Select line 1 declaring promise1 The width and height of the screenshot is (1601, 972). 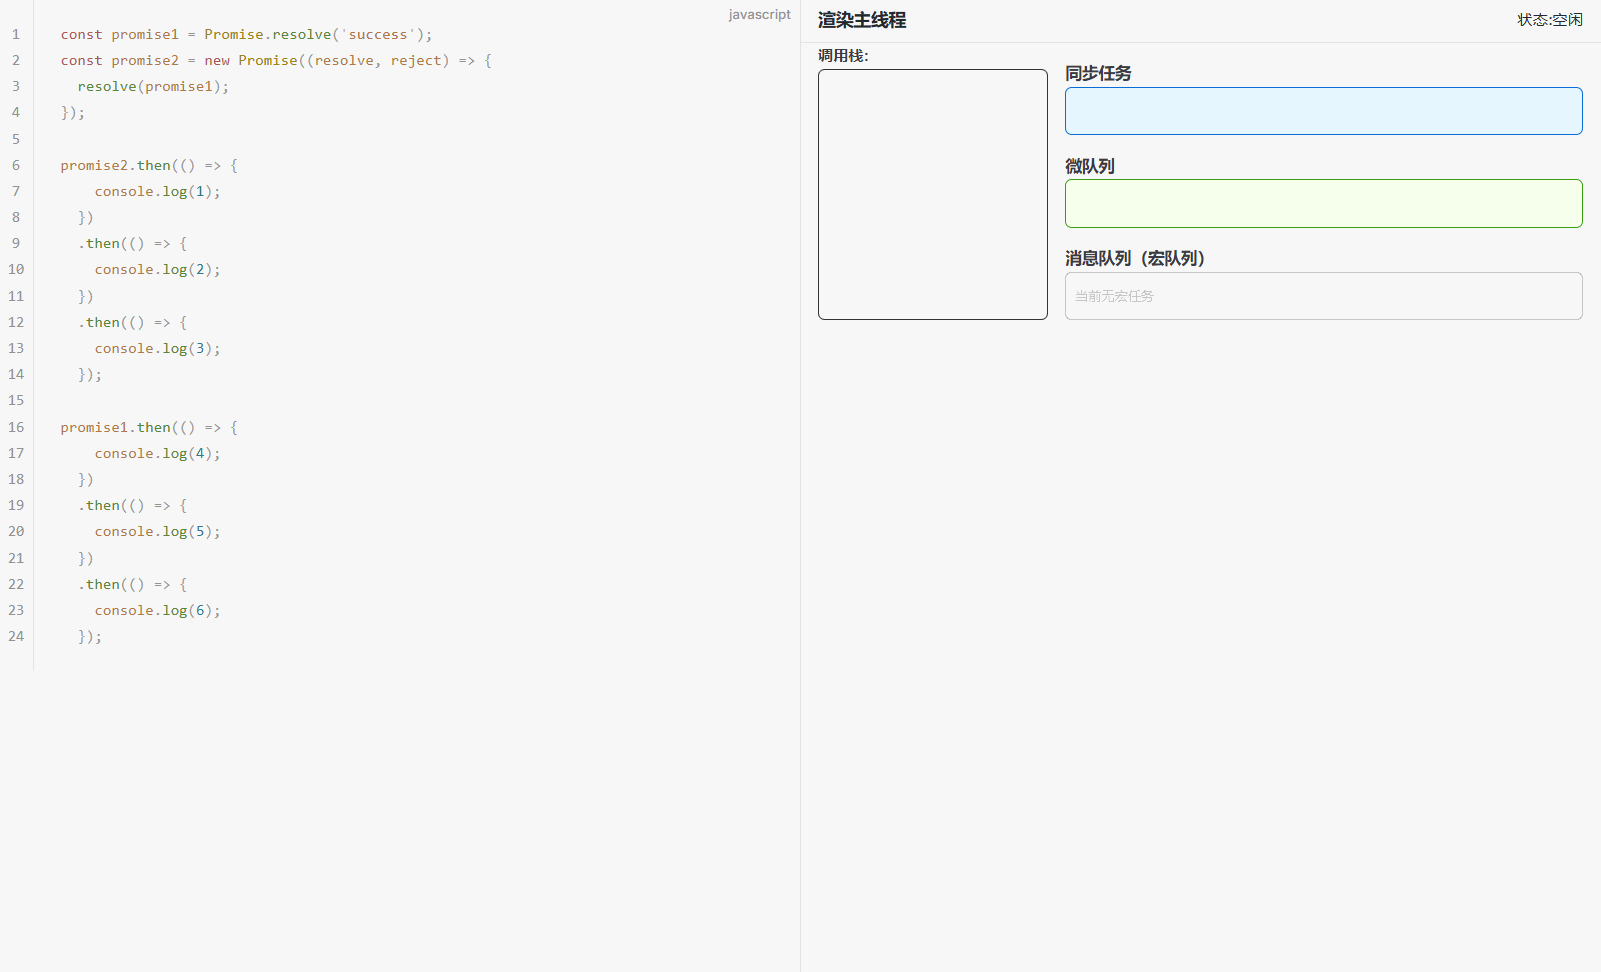(245, 34)
